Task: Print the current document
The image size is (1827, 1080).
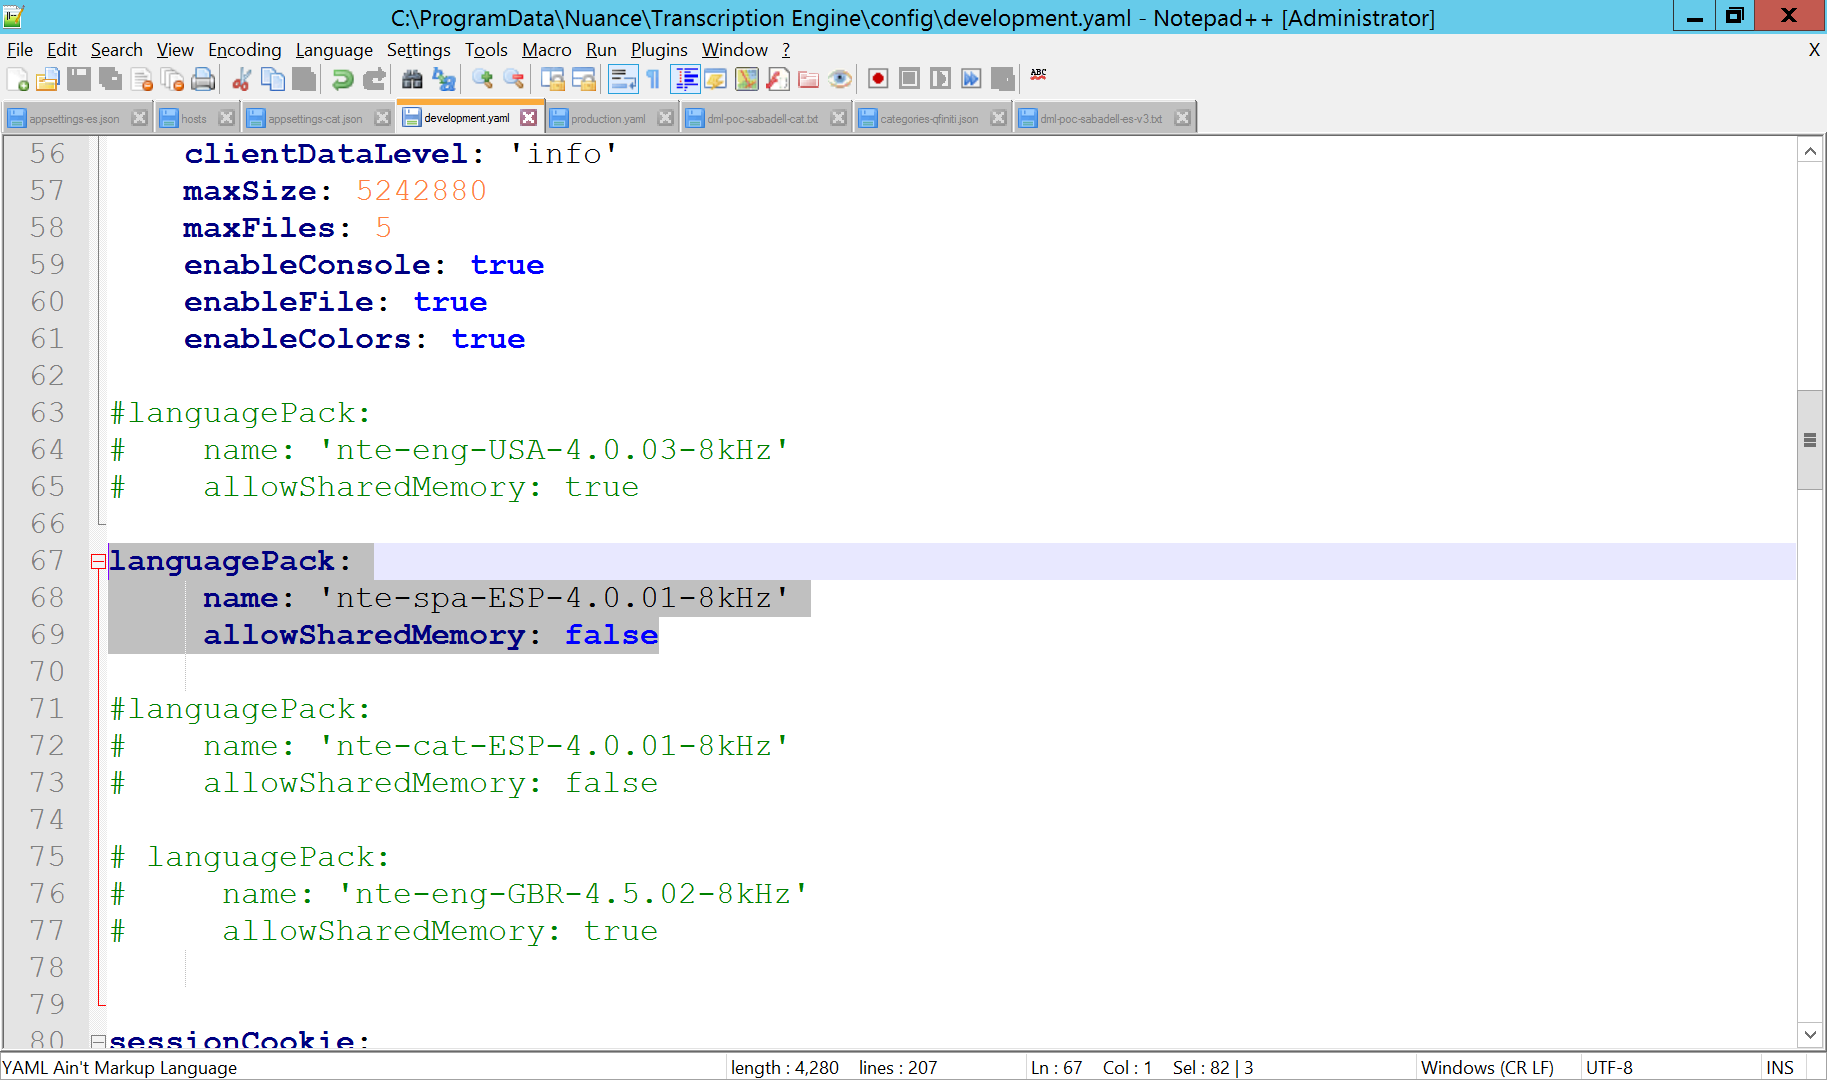Action: point(203,79)
